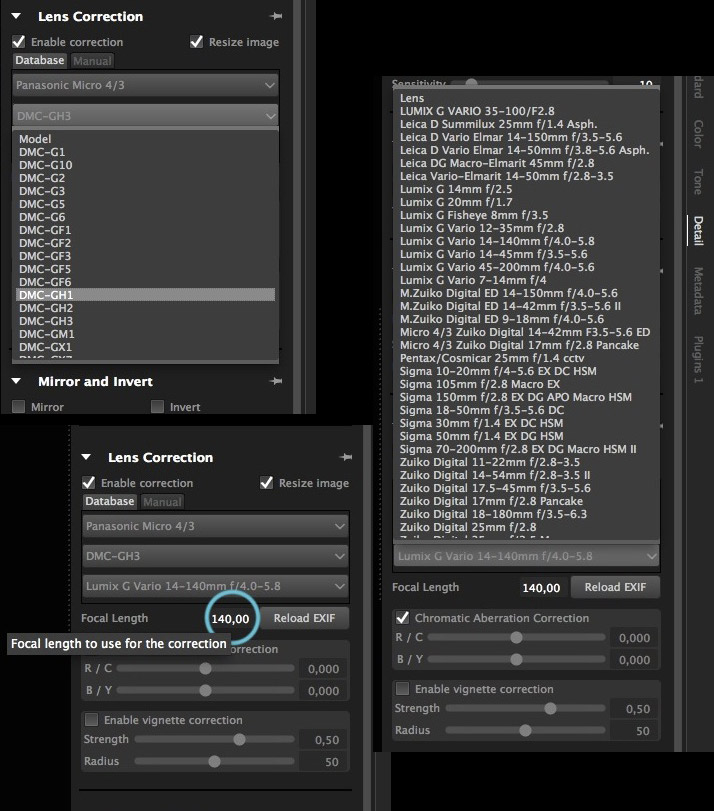The height and width of the screenshot is (811, 714).
Task: Select Lumix G Vario 7-14mm f/4
Action: click(x=527, y=280)
